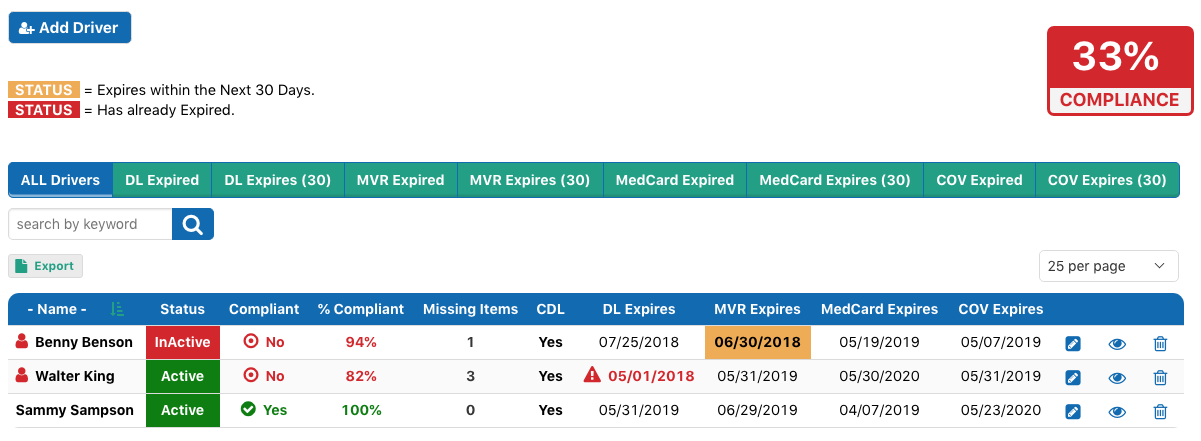This screenshot has width=1201, height=441.
Task: Sort table by DL Expires column
Action: [x=638, y=309]
